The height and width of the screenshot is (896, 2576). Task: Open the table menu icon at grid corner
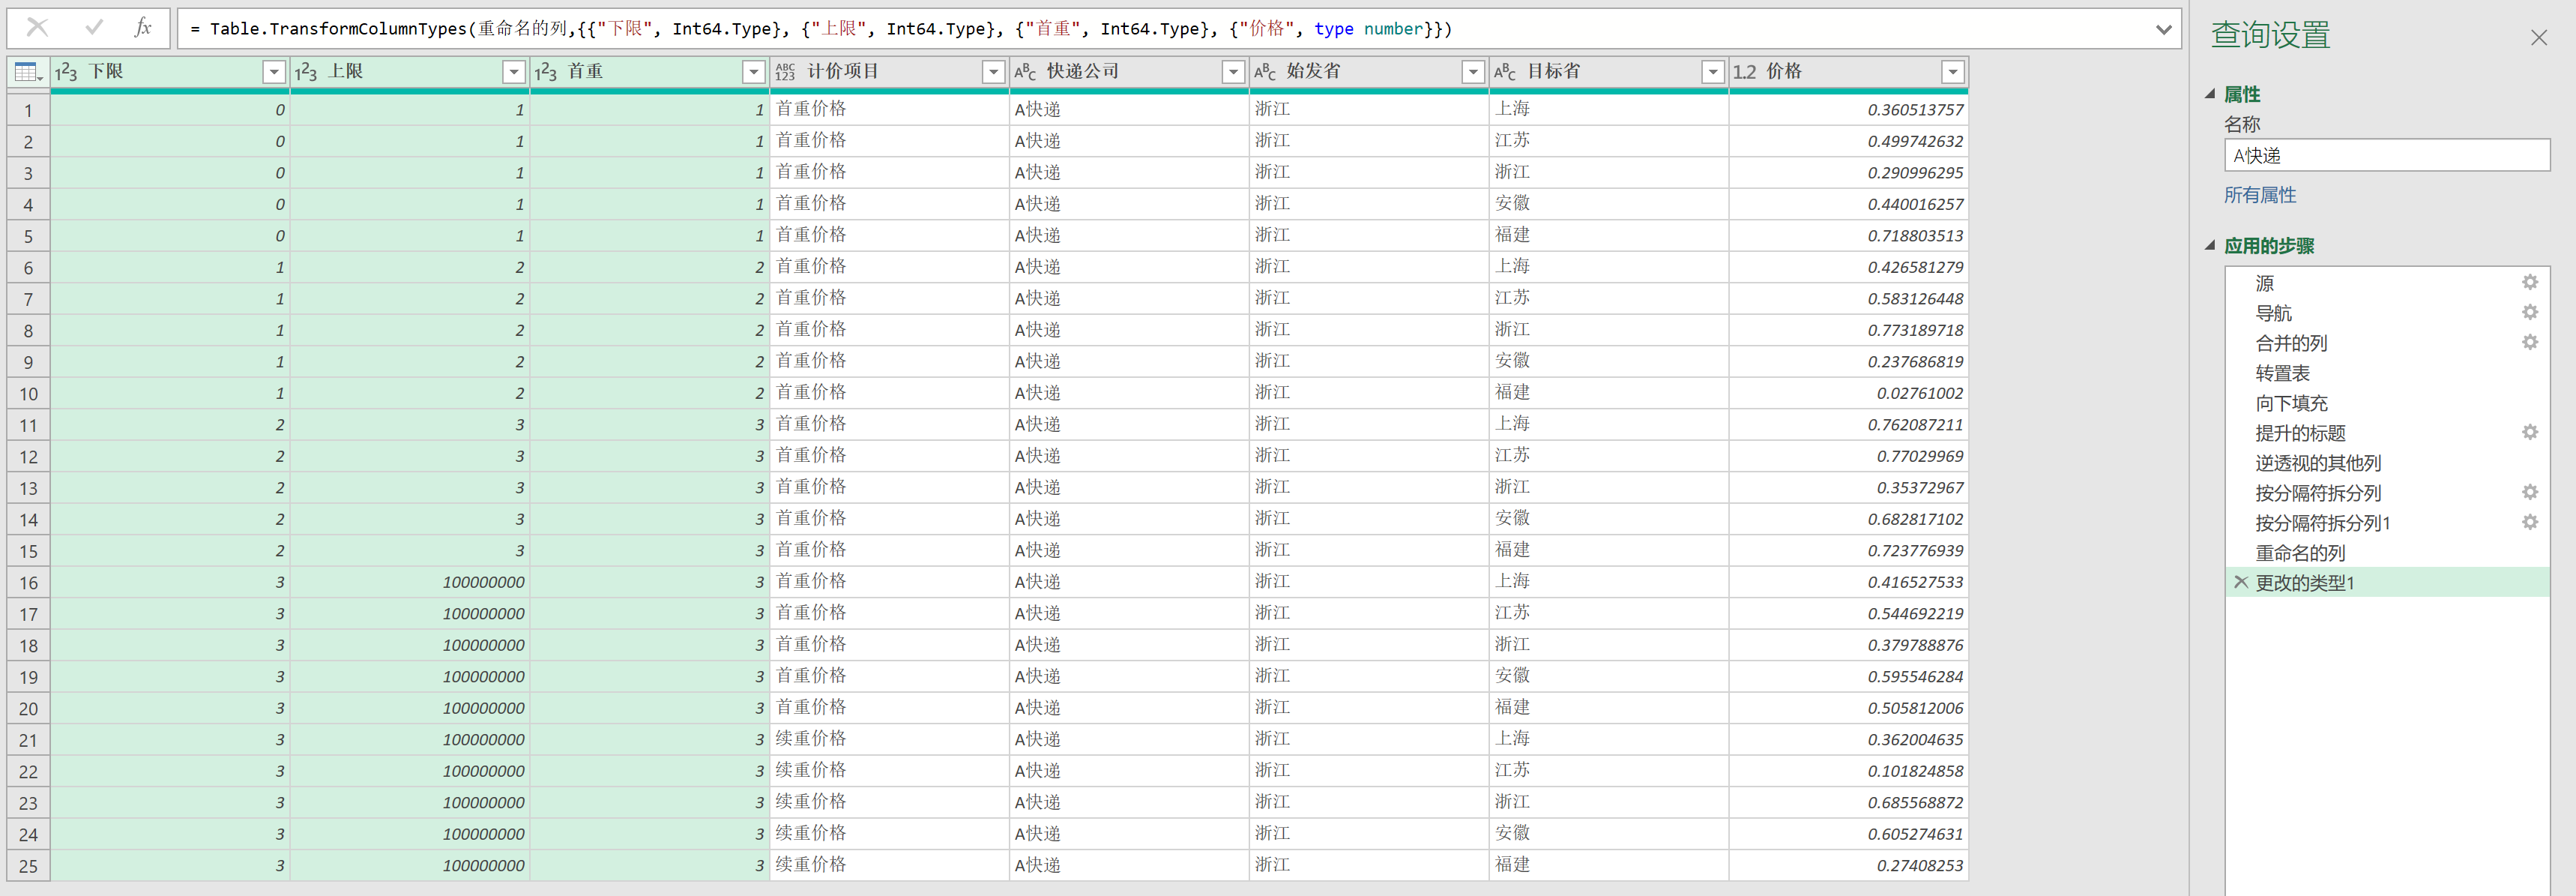tap(27, 72)
